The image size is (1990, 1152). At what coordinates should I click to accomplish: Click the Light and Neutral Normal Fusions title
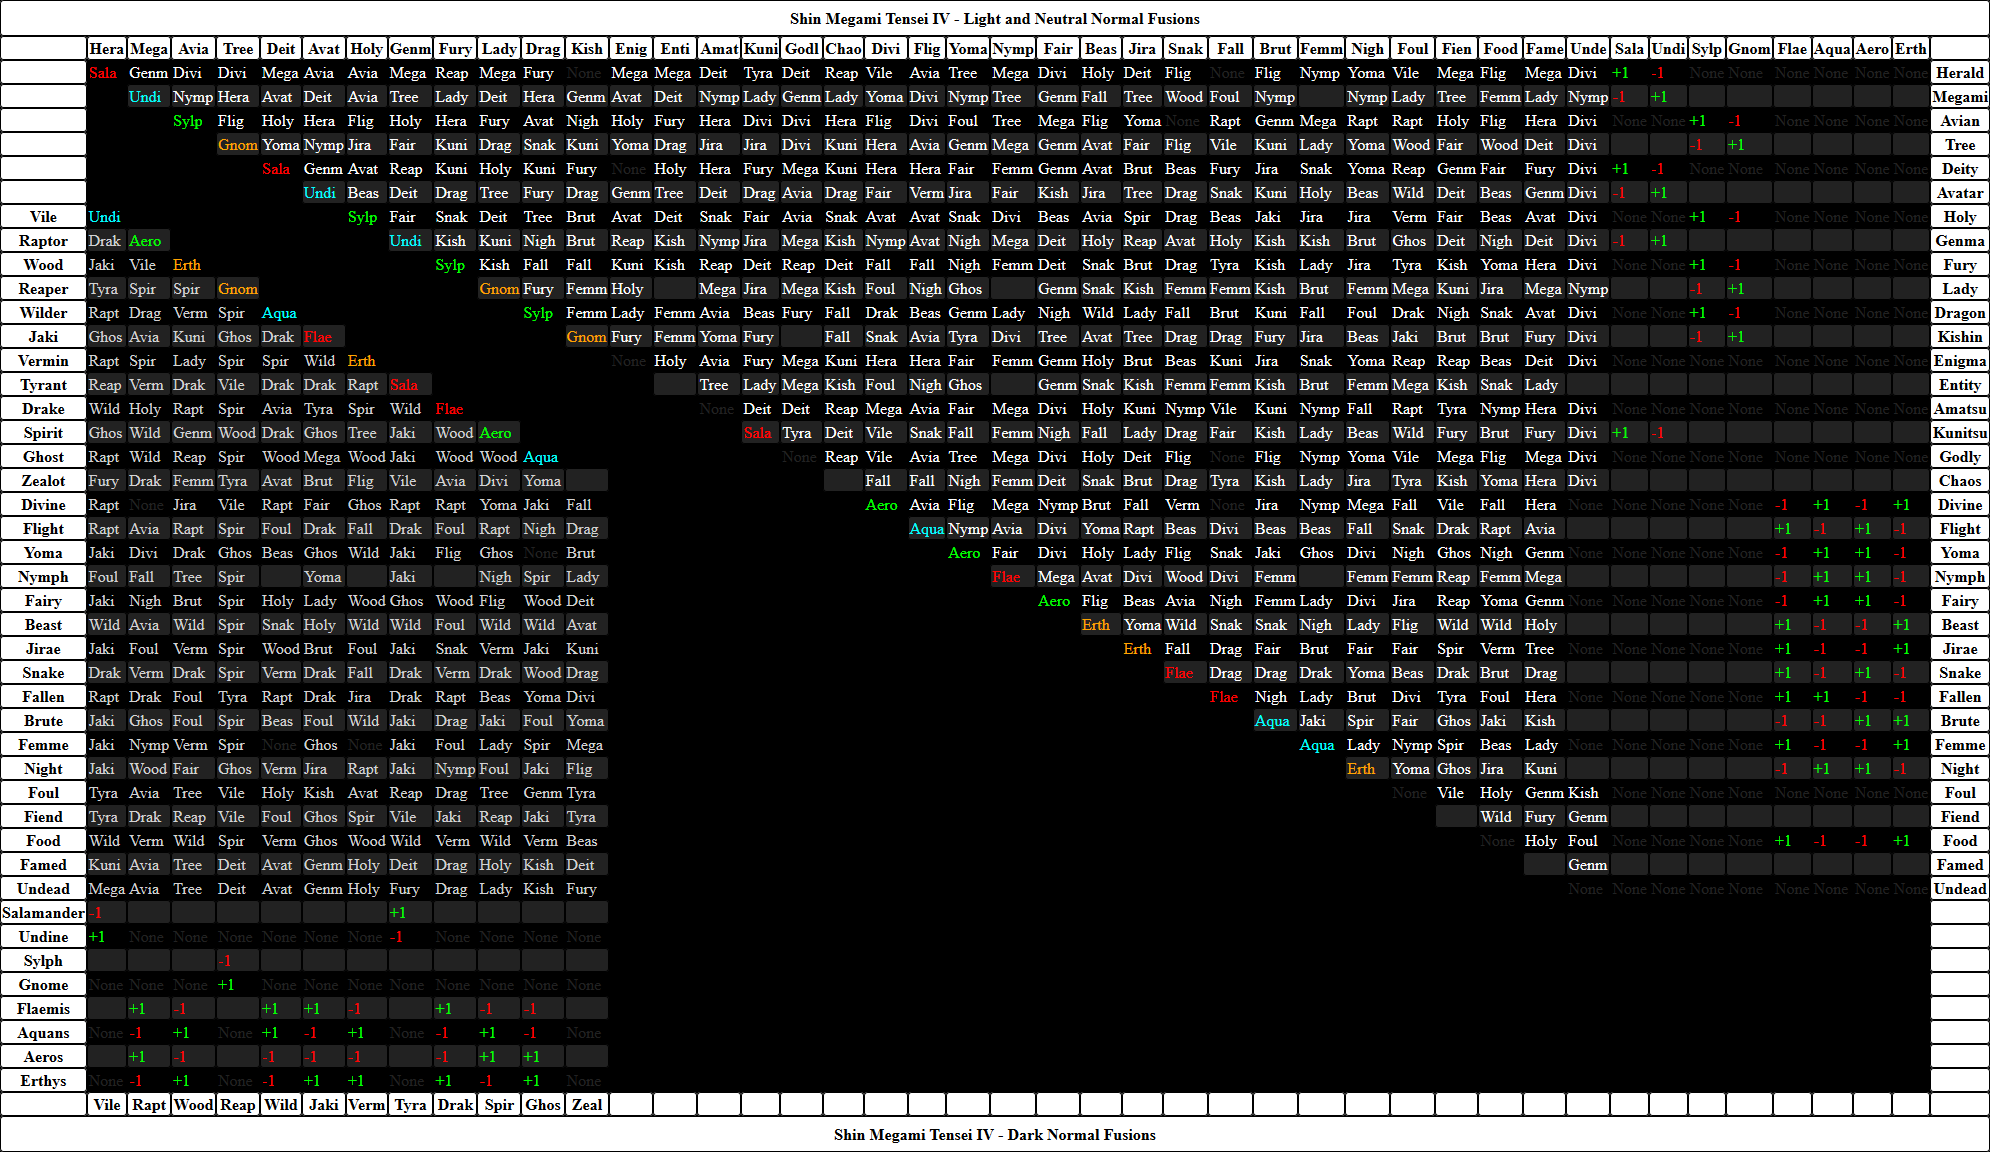click(x=994, y=18)
